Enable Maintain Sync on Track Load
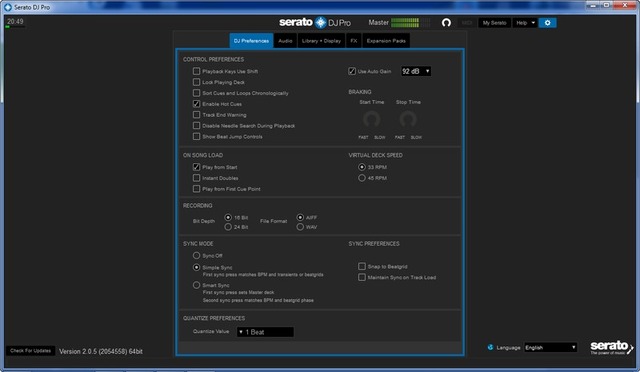Viewport: 640px width, 372px height. tap(362, 277)
